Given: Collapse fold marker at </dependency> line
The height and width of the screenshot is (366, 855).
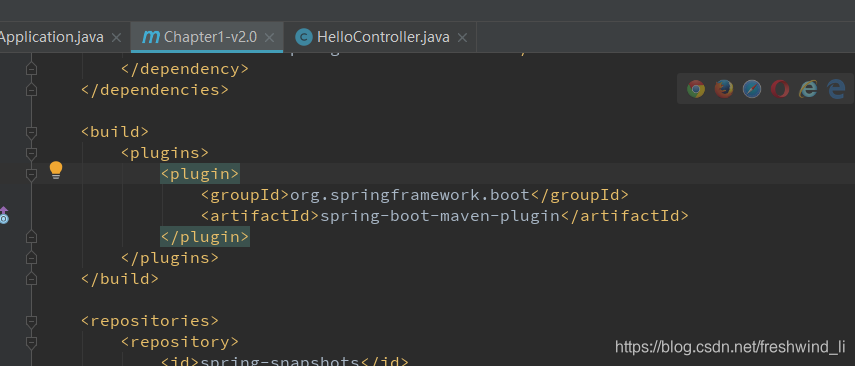Looking at the screenshot, I should point(32,69).
